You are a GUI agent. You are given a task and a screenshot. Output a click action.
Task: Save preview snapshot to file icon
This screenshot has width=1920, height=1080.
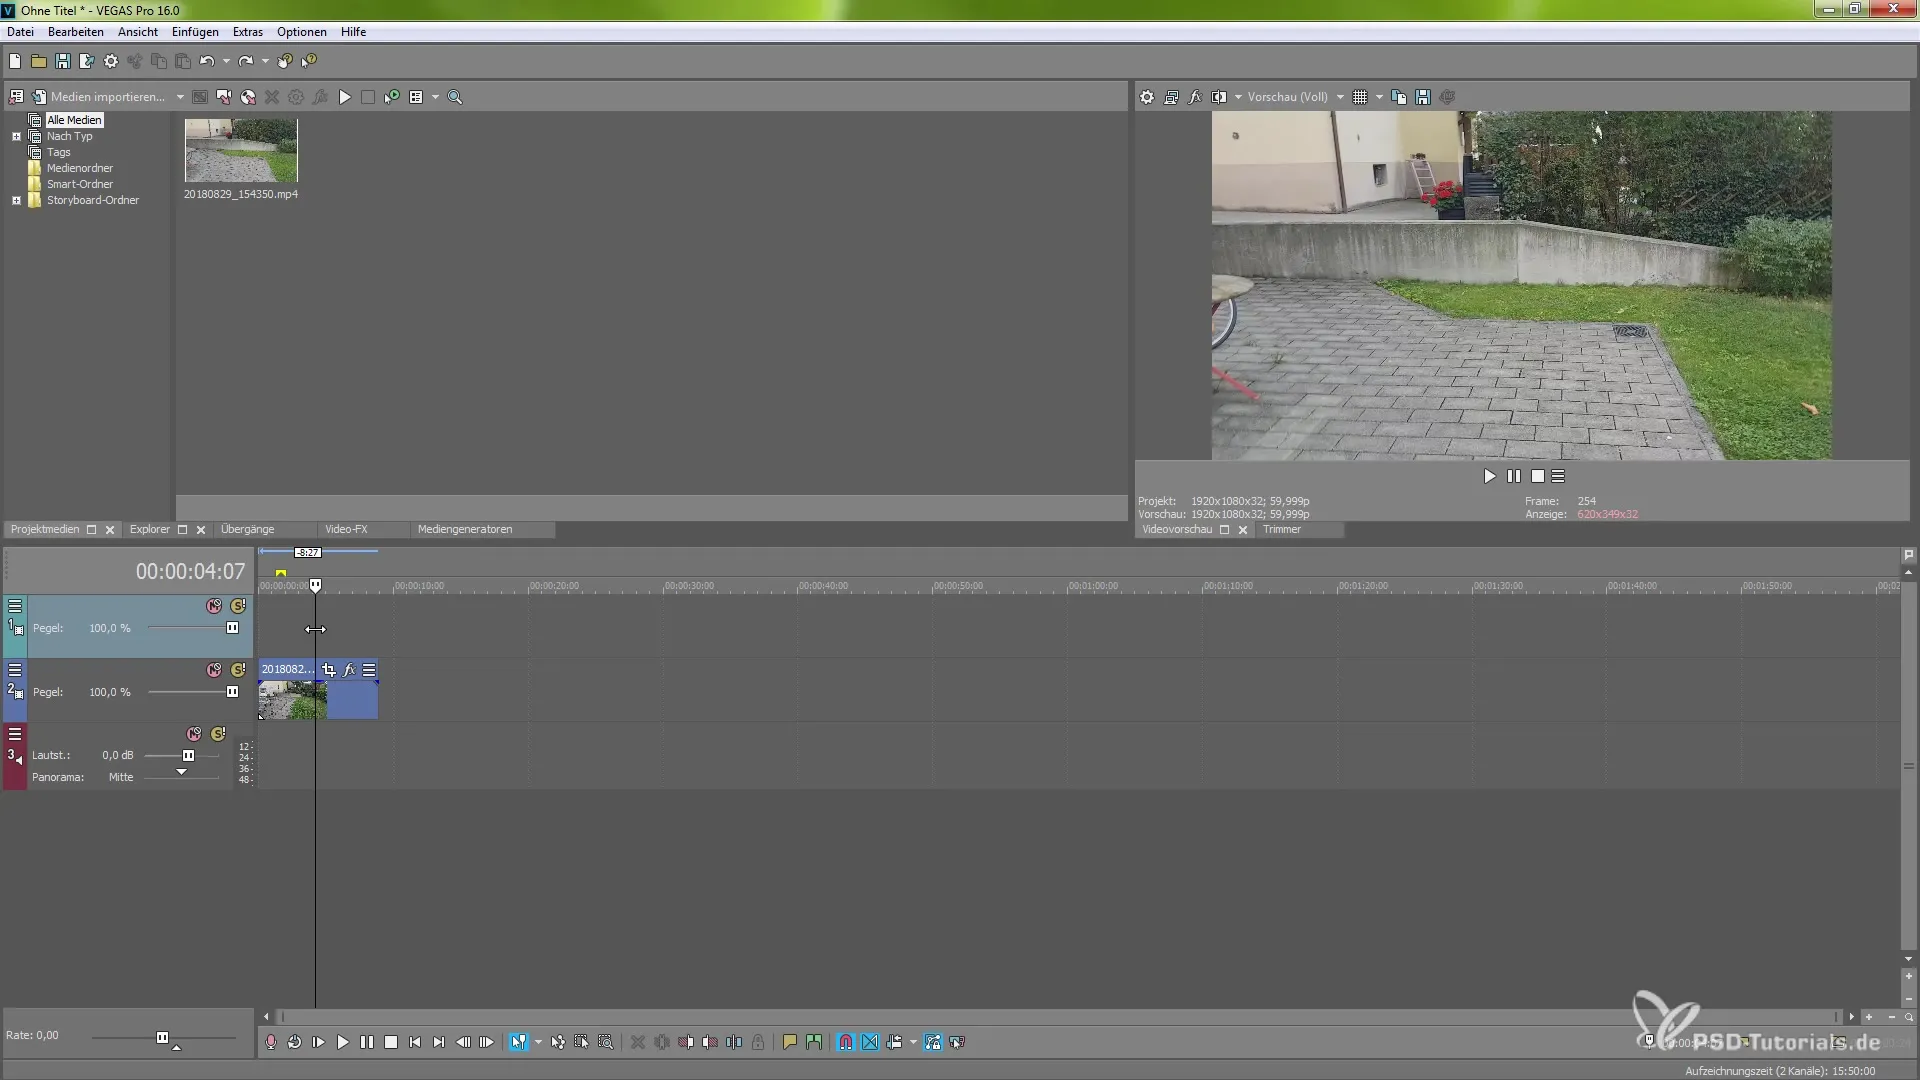[x=1423, y=97]
